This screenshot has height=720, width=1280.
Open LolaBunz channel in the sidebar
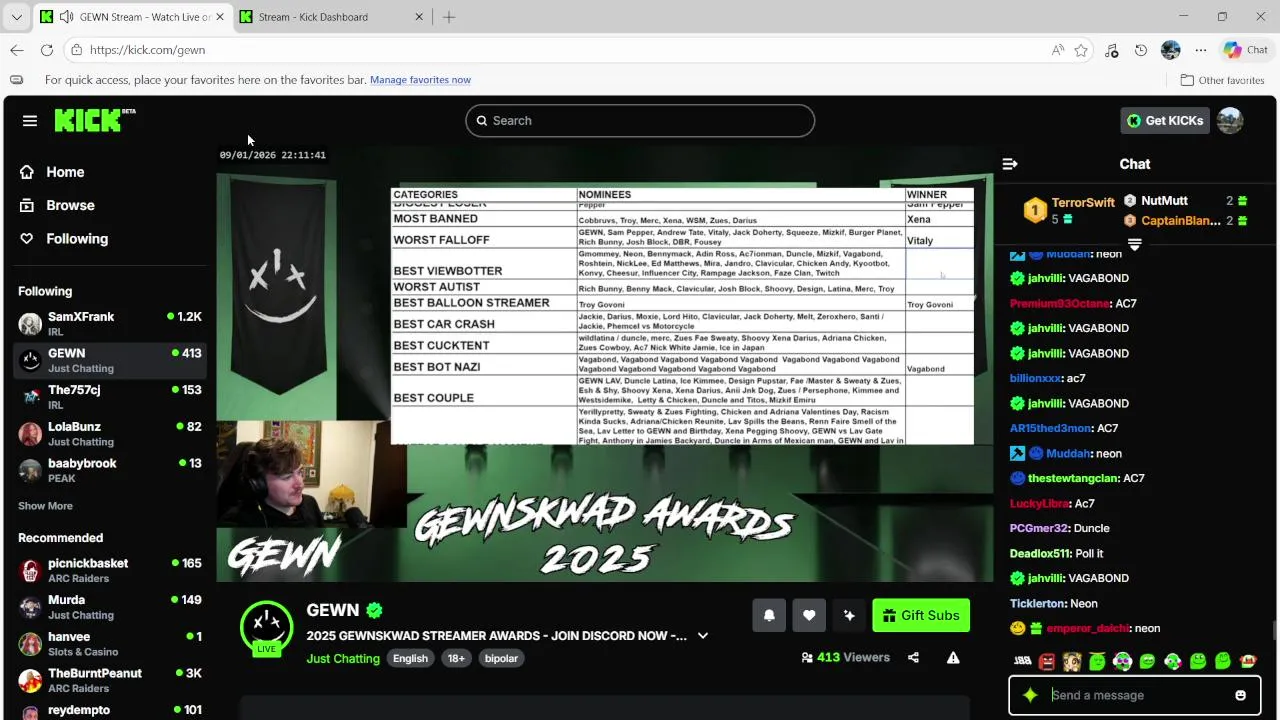(x=110, y=434)
